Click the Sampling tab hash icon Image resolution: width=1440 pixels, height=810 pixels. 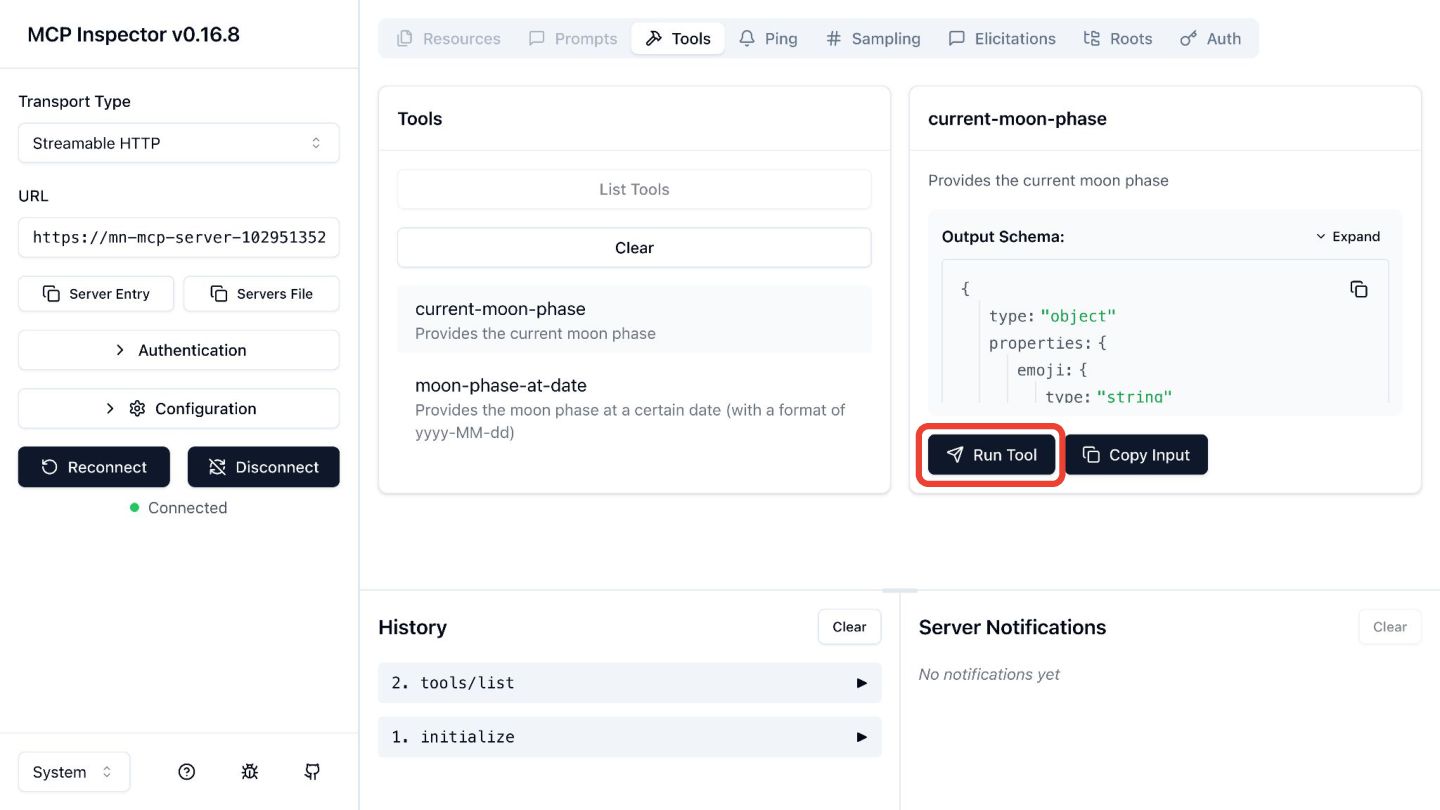tap(833, 39)
